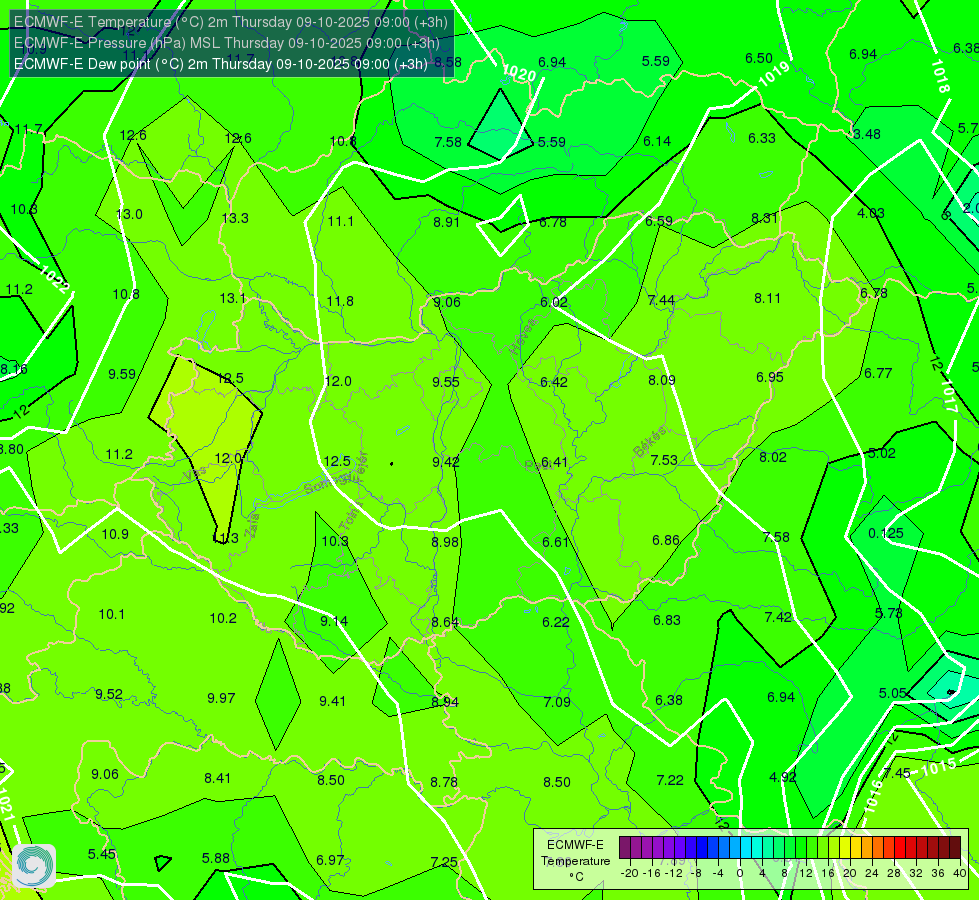This screenshot has height=900, width=979.
Task: Click the 7.22 temperature value
Action: [670, 780]
